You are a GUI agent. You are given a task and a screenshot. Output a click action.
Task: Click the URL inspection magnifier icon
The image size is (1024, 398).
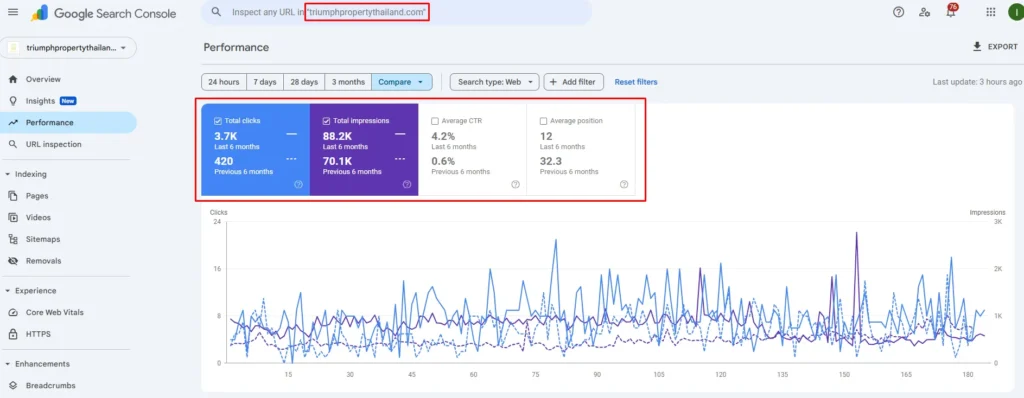(12, 144)
